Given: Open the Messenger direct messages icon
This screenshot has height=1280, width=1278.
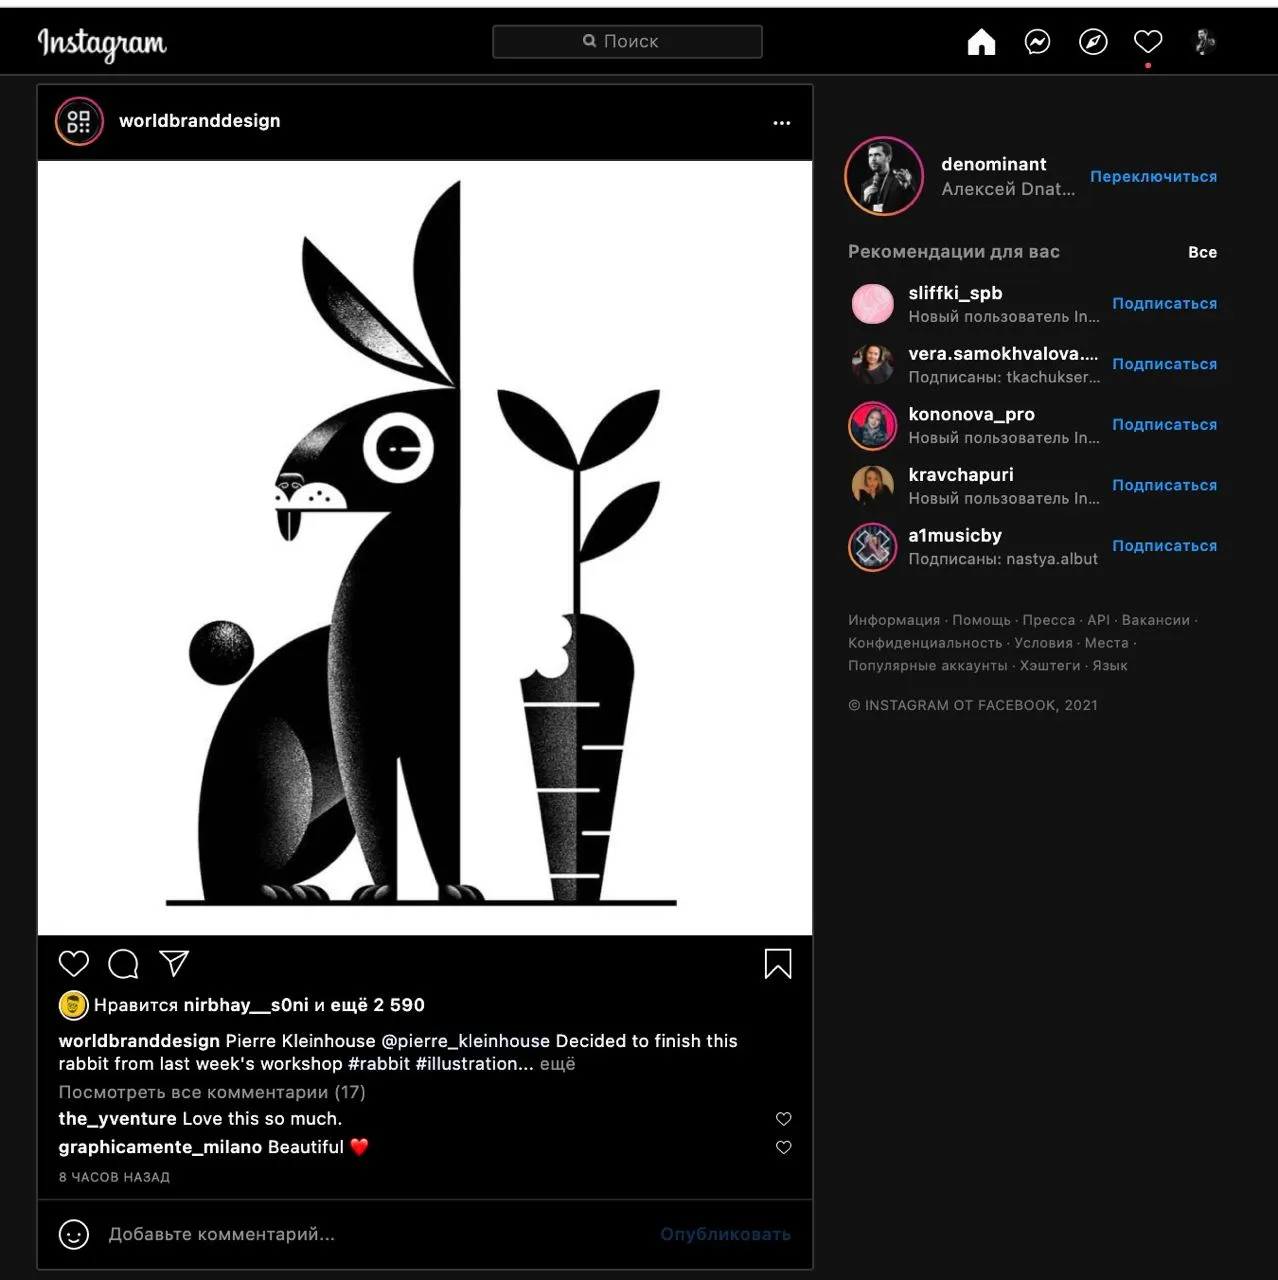Looking at the screenshot, I should [x=1037, y=42].
